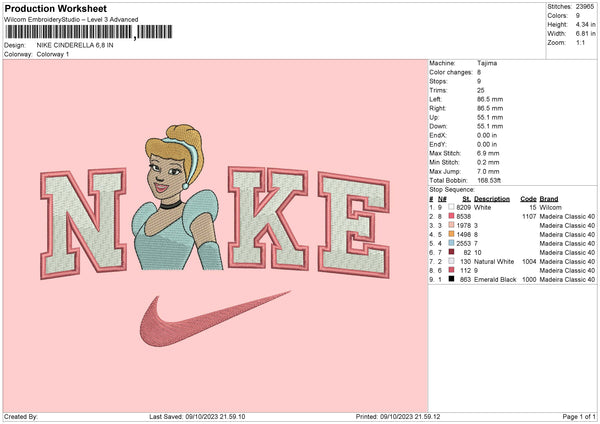
Task: Click the 'White' description in stop 1
Action: click(x=482, y=207)
